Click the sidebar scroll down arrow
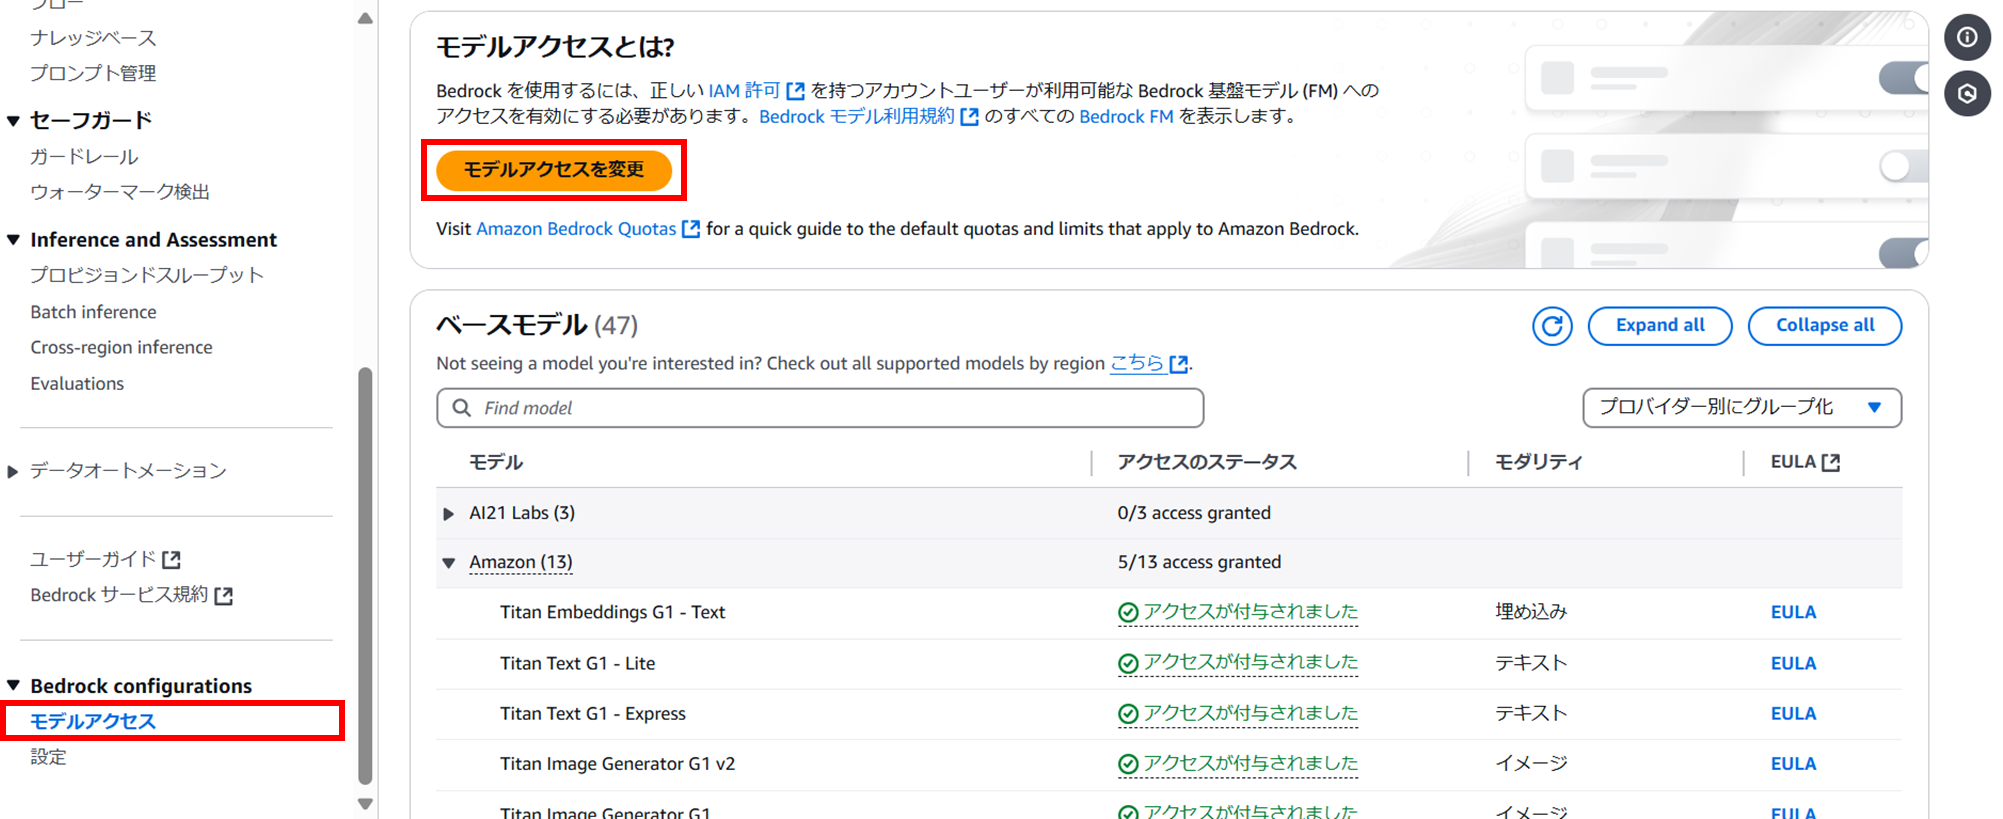Image resolution: width=2003 pixels, height=819 pixels. pos(365,804)
